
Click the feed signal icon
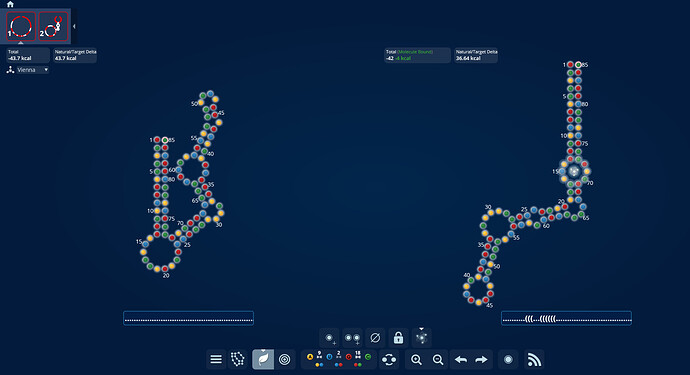[x=534, y=360]
